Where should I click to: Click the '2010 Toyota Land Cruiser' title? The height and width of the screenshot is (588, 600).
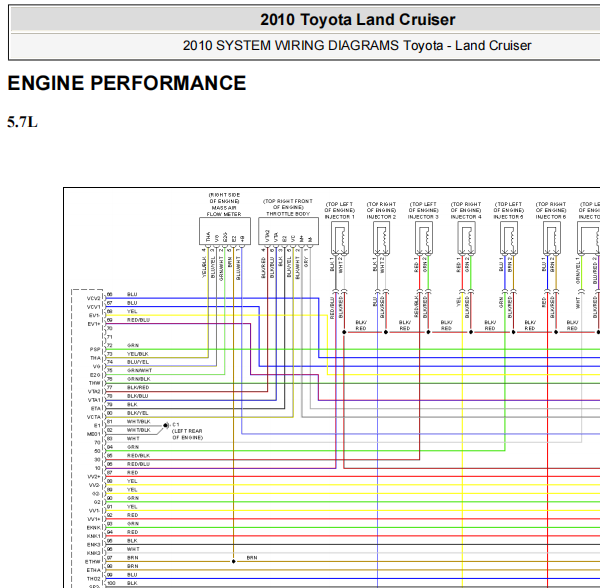pos(357,20)
